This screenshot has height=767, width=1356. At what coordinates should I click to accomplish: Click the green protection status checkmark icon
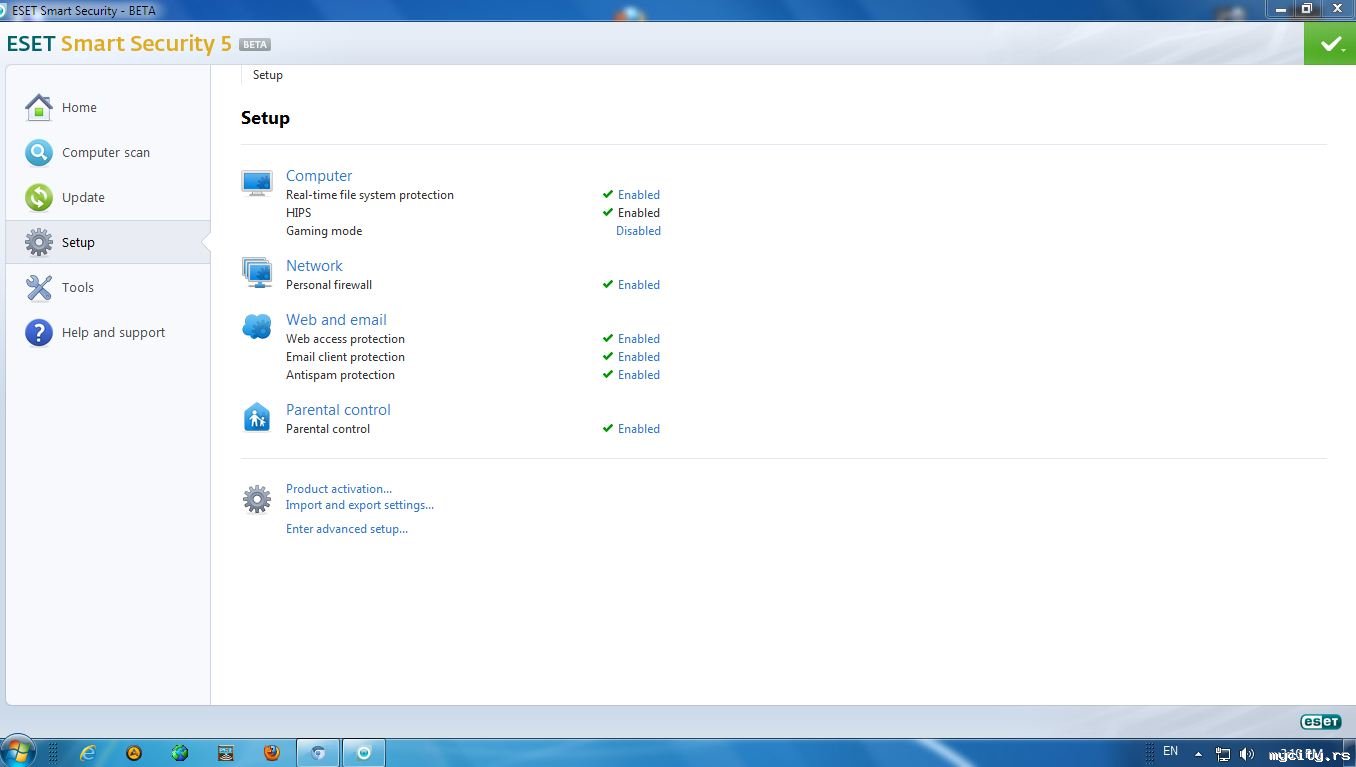click(x=1330, y=44)
